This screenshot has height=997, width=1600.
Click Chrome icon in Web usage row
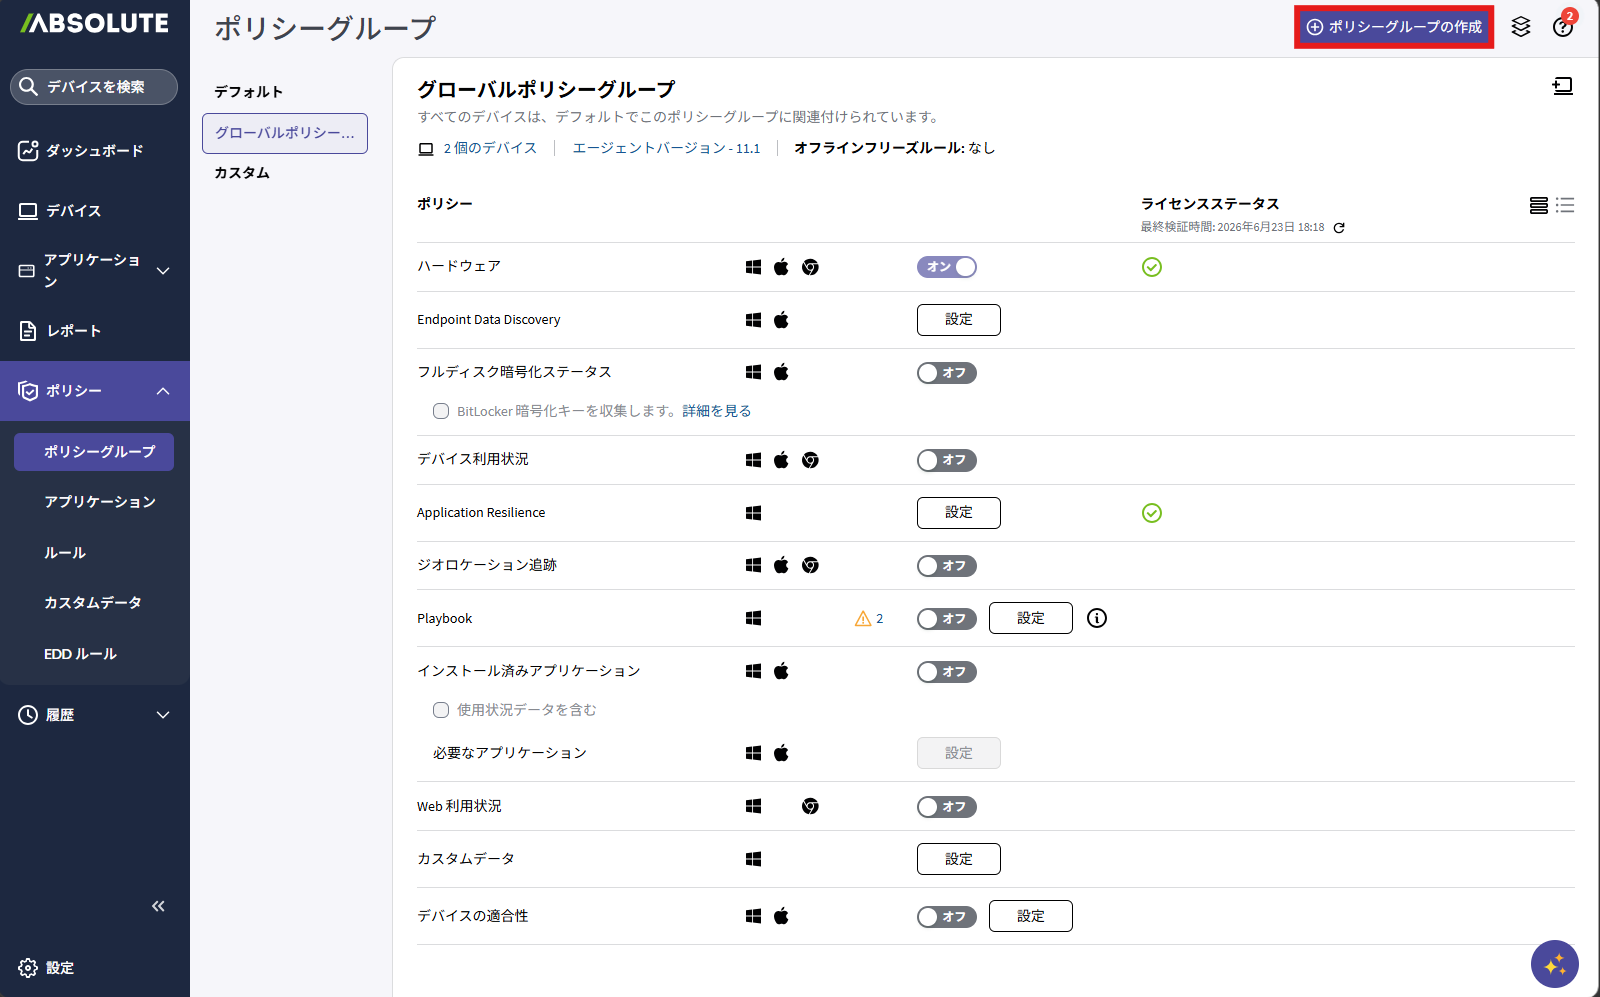pyautogui.click(x=811, y=806)
